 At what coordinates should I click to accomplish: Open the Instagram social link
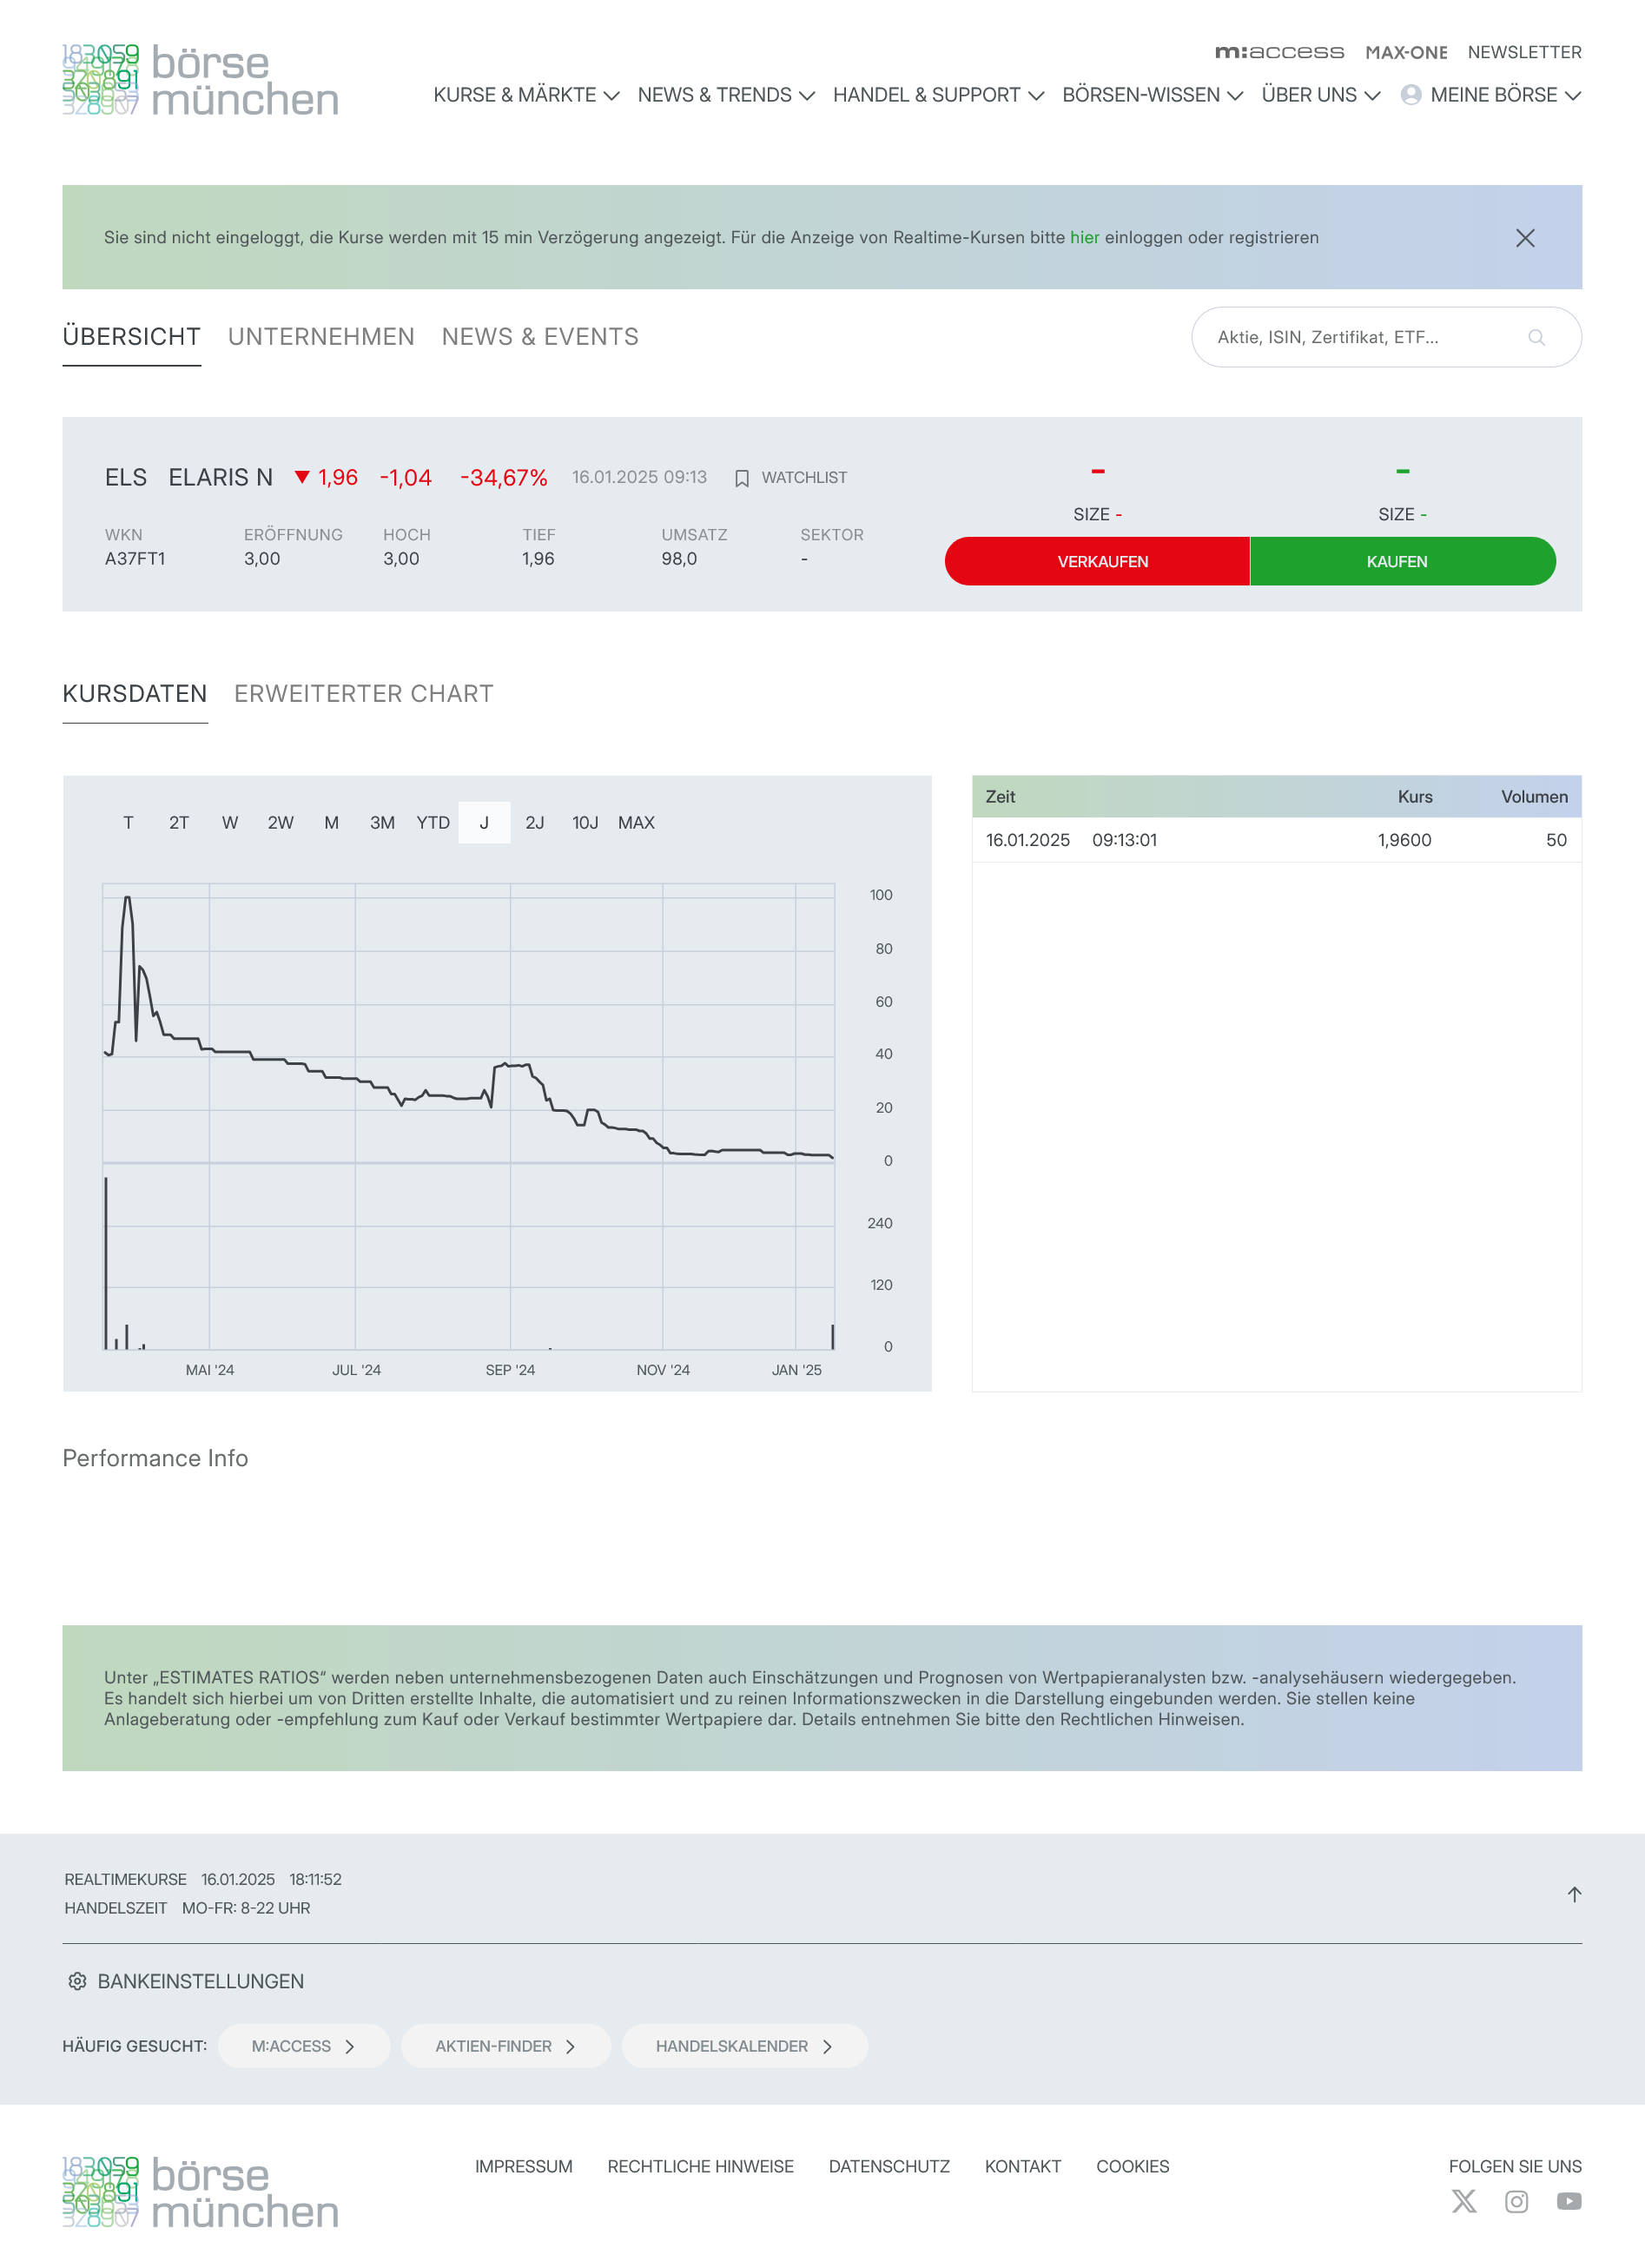(1516, 2201)
